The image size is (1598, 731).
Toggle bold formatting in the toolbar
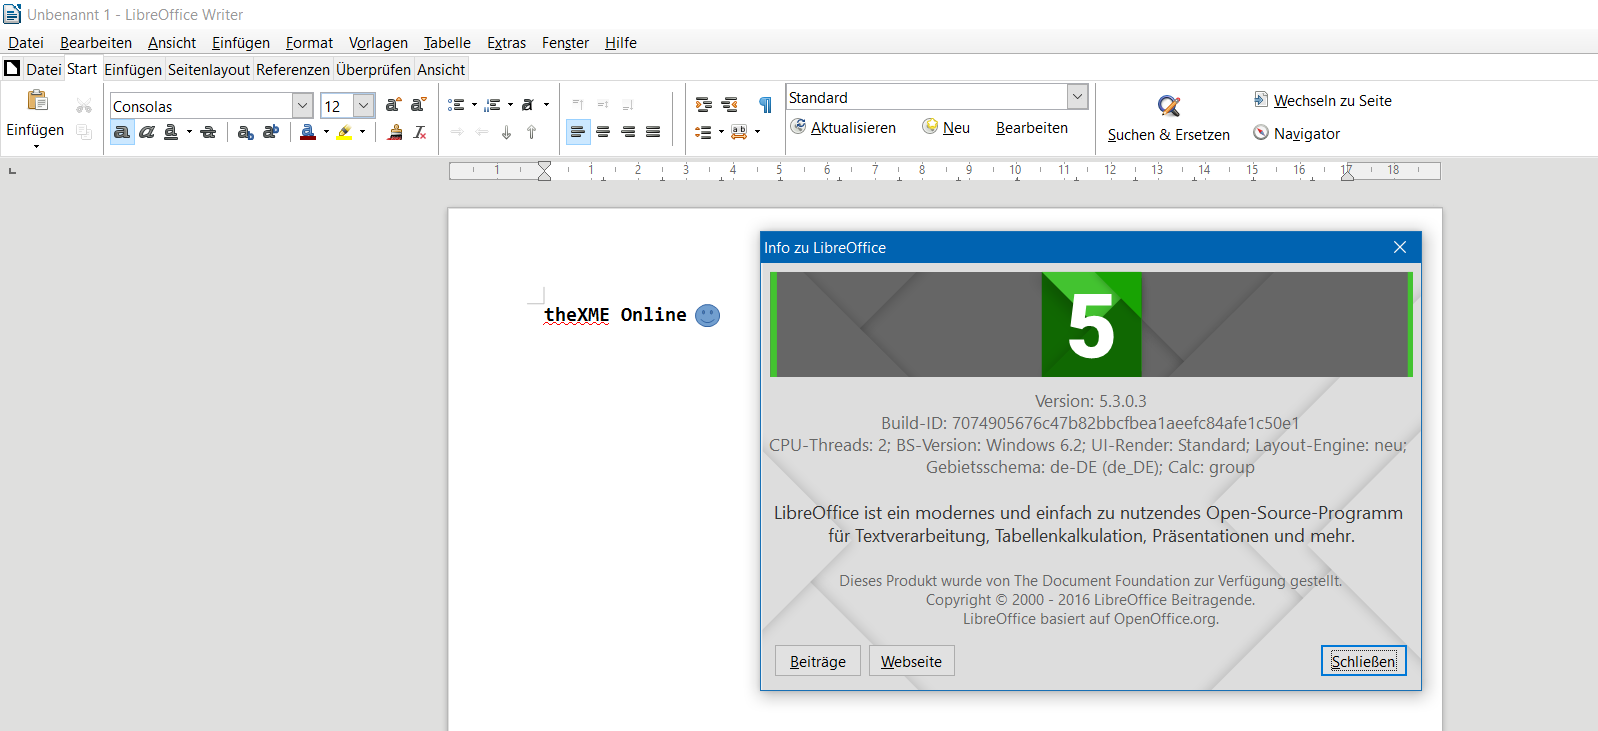coord(122,132)
